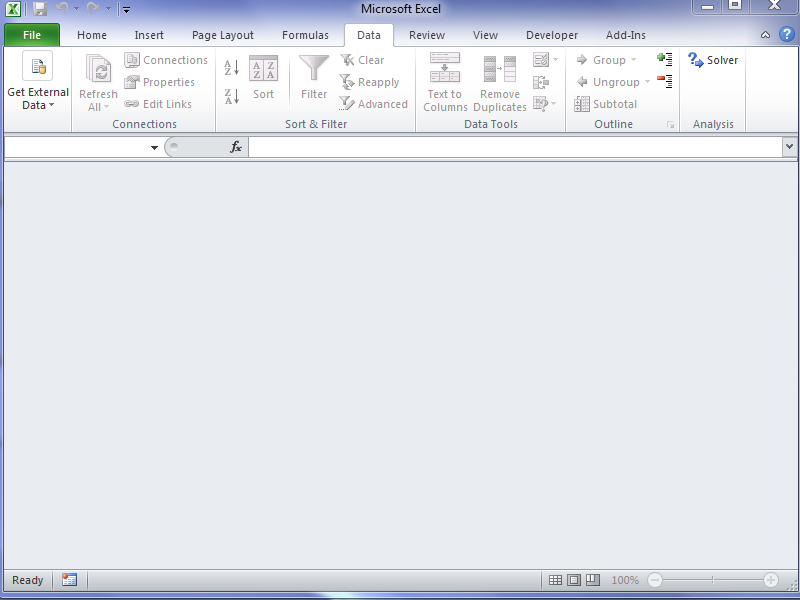This screenshot has width=800, height=600.
Task: Switch to the Page Layout tab
Action: pyautogui.click(x=223, y=35)
